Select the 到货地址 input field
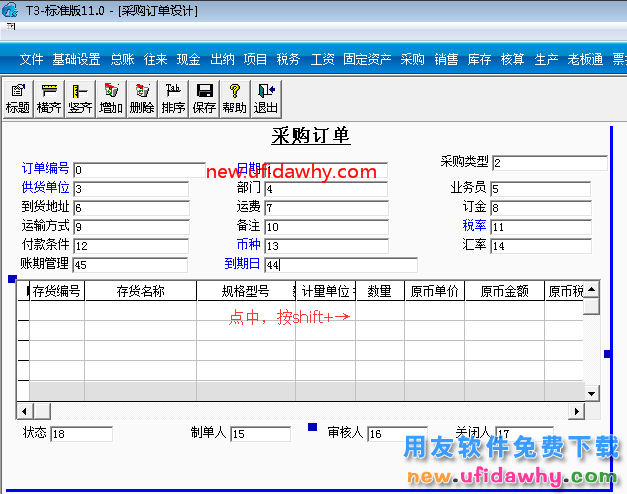The height and width of the screenshot is (494, 627). click(132, 208)
